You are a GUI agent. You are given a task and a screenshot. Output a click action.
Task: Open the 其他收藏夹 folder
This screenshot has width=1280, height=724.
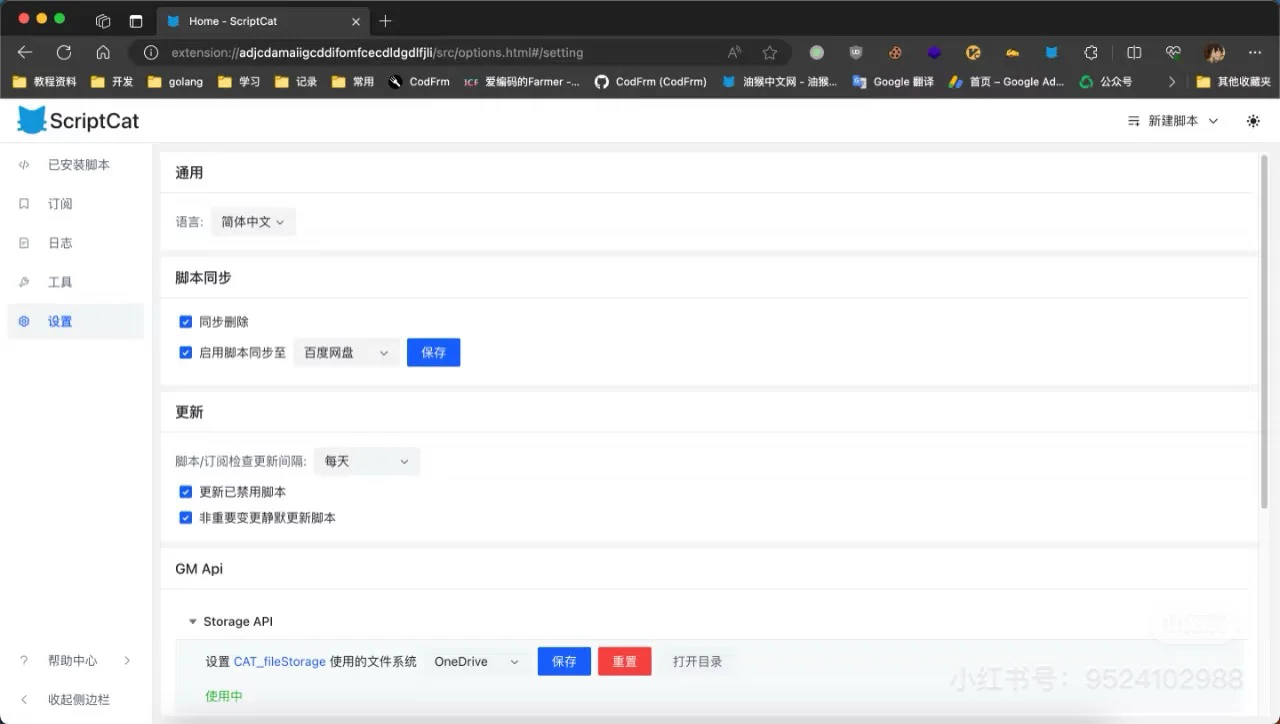pos(1233,82)
